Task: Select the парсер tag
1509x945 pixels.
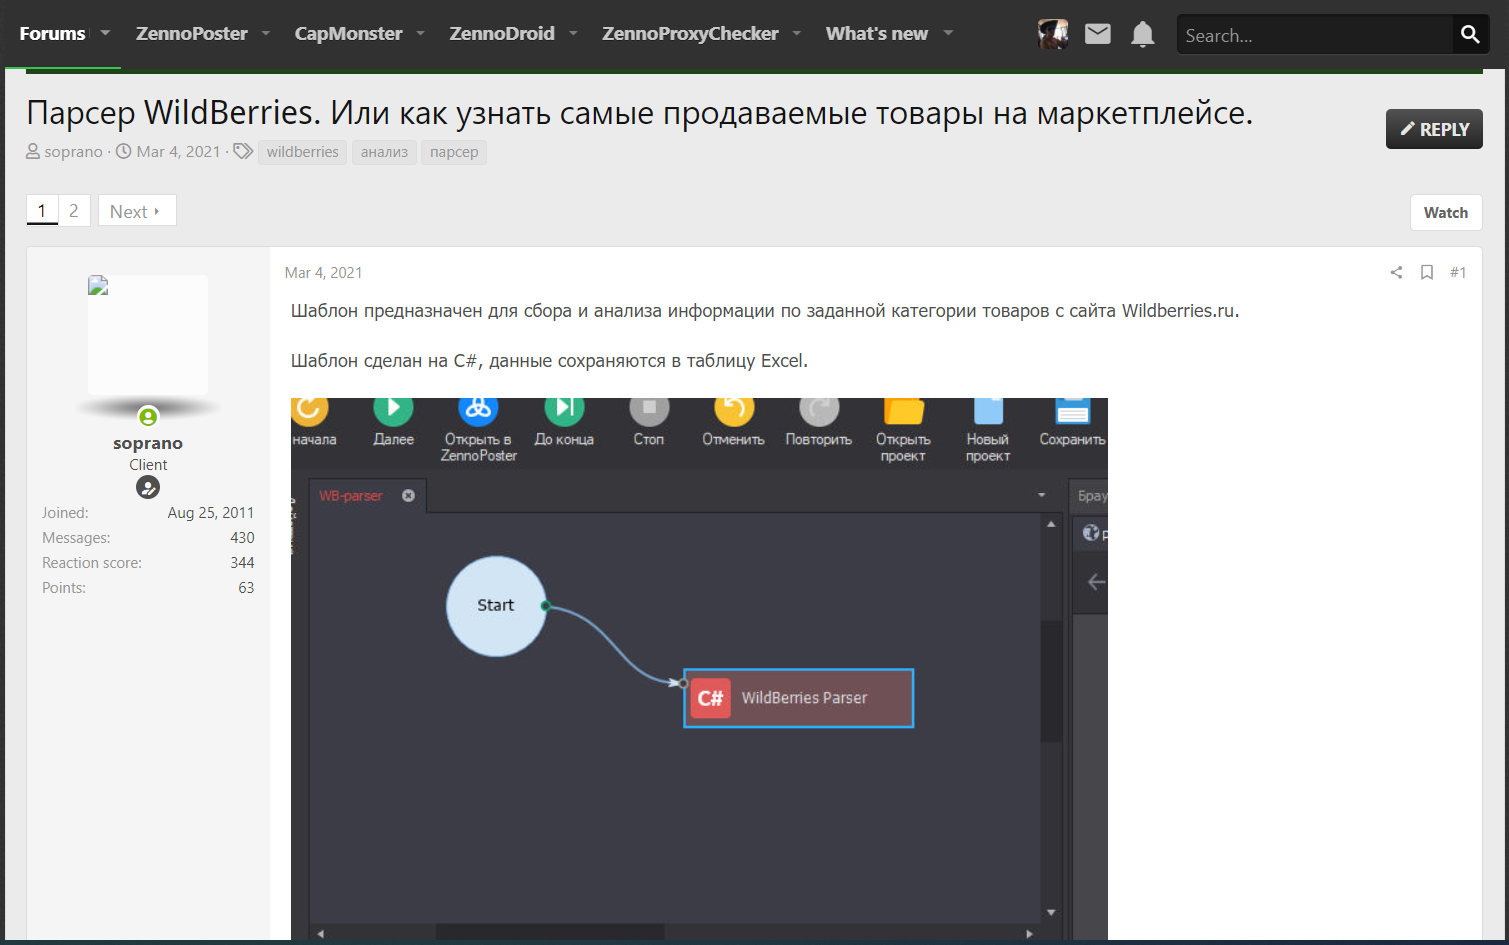Action: (454, 152)
